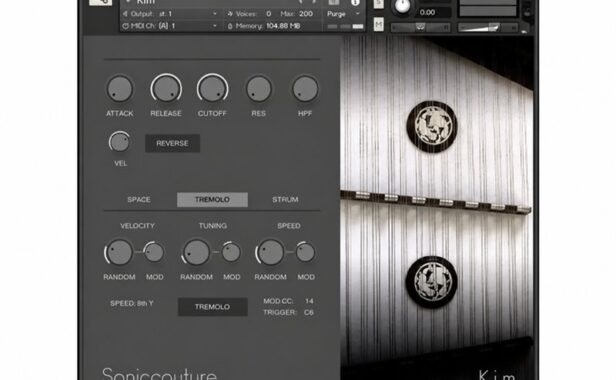Click the upper ornamental rosette on instrument image
This screenshot has height=380, width=616.
click(x=432, y=127)
